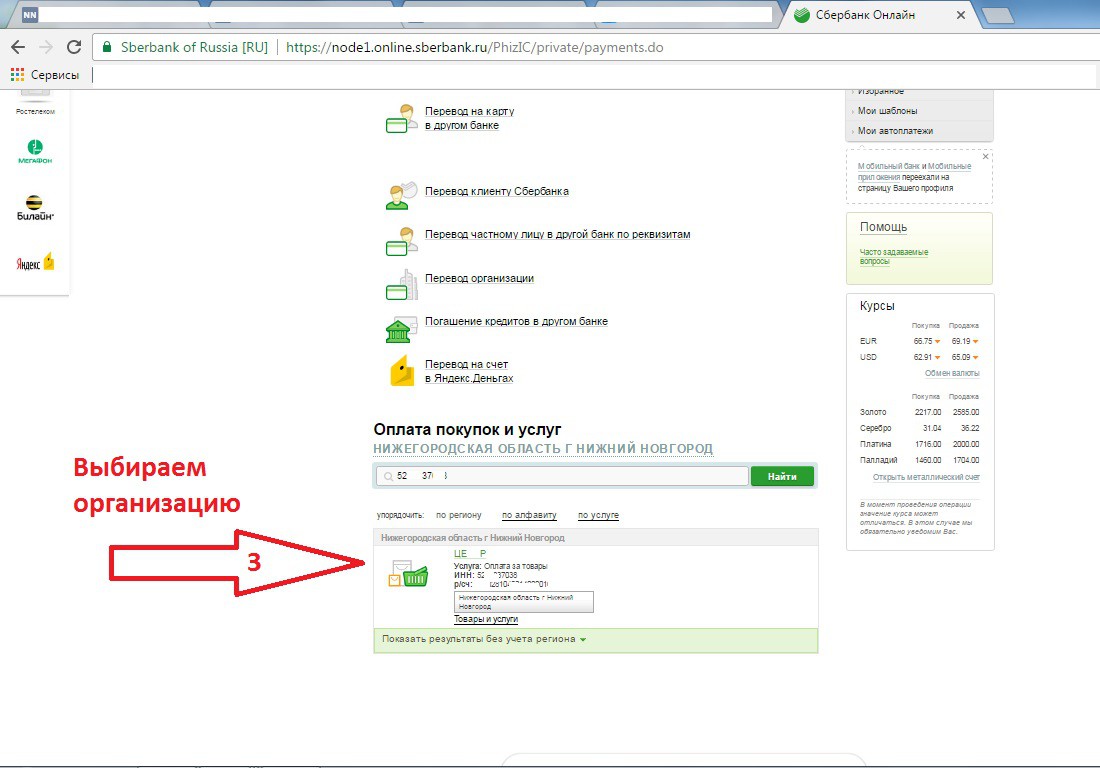Click the browser forward arrow
The width and height of the screenshot is (1100, 768).
pos(46,47)
